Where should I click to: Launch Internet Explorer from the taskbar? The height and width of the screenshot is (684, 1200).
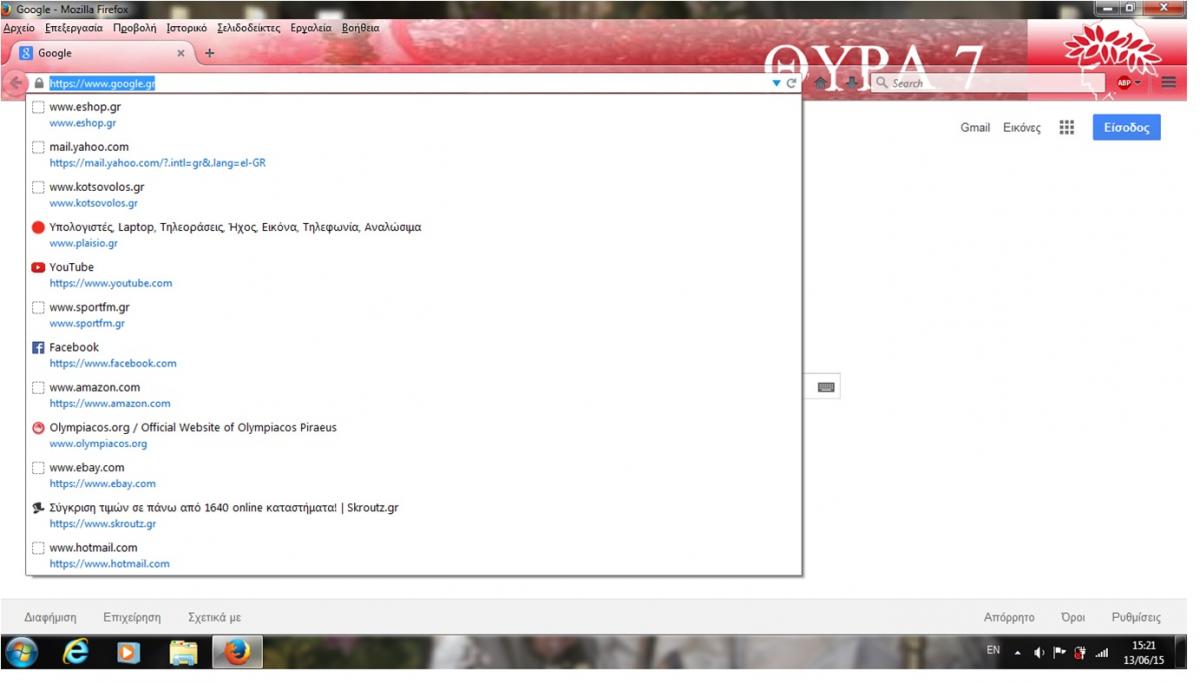click(x=76, y=653)
